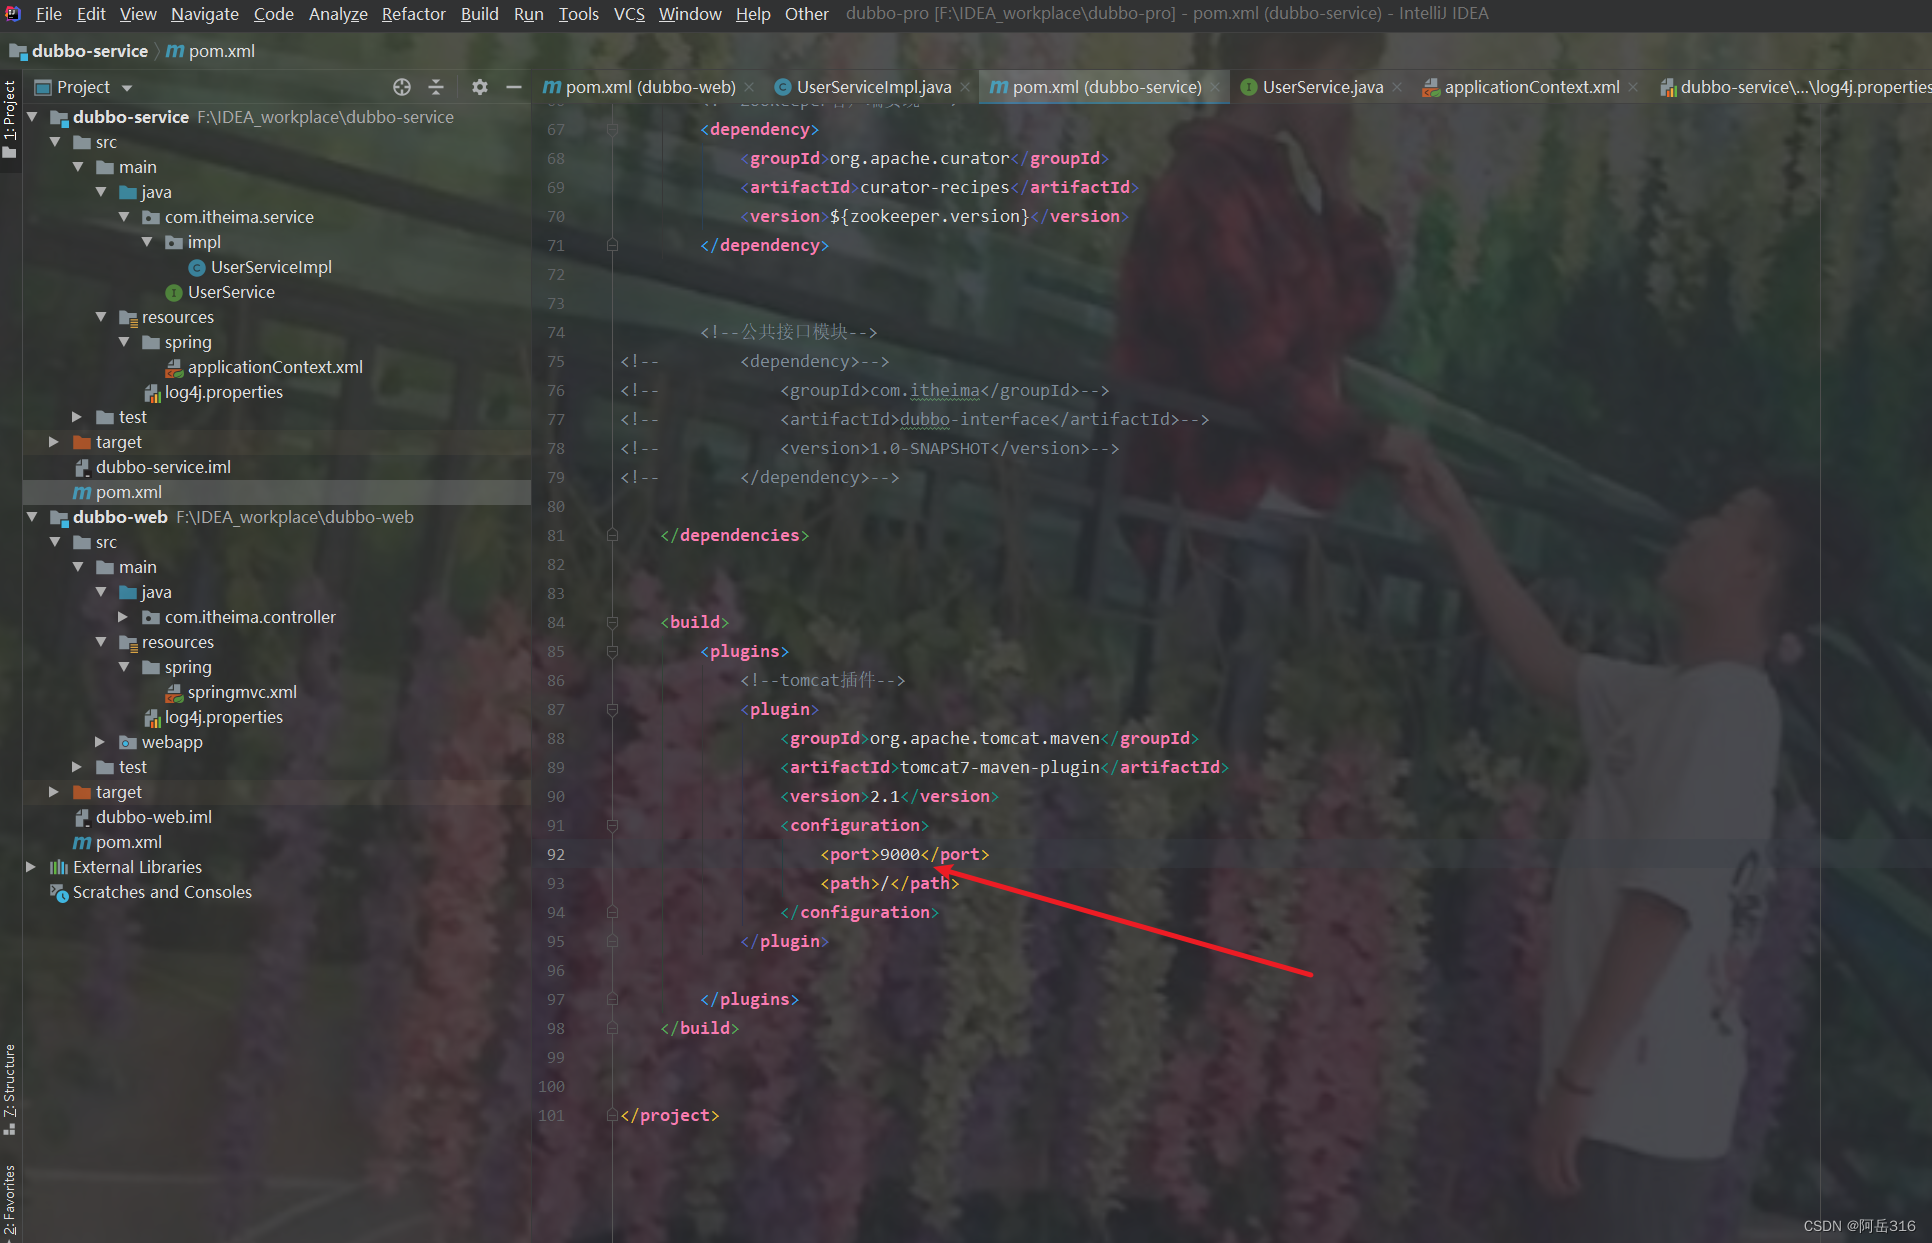Open the Run menu
Screen dimensions: 1932x1243
528,14
